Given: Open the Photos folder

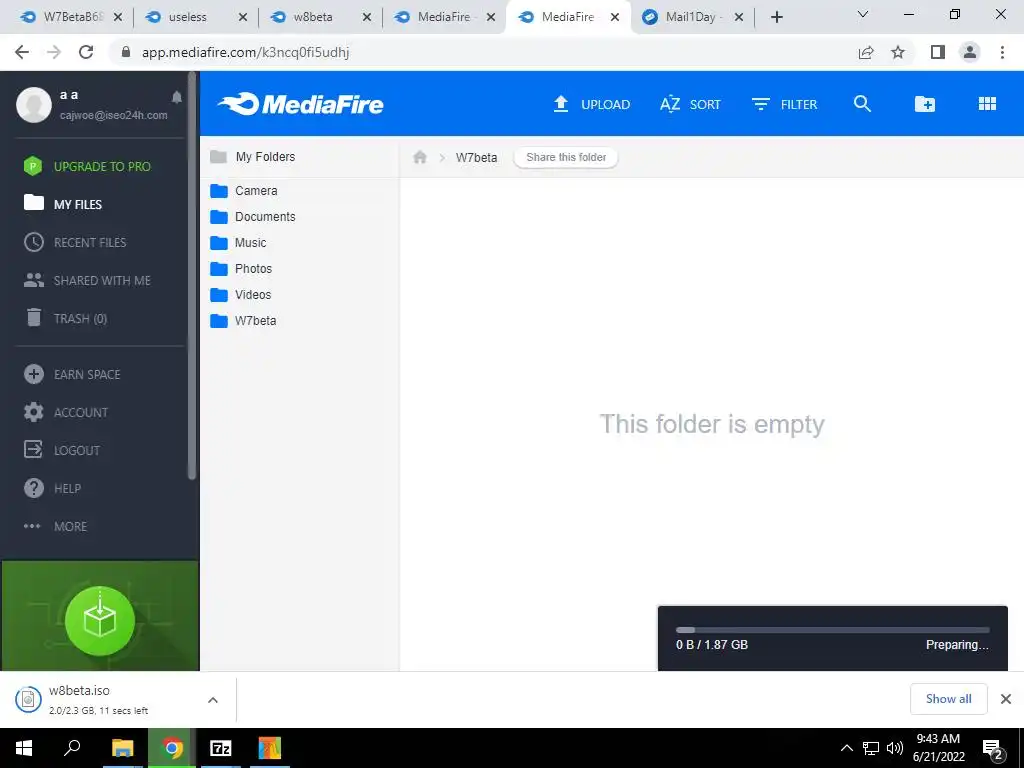Looking at the screenshot, I should [241, 269].
